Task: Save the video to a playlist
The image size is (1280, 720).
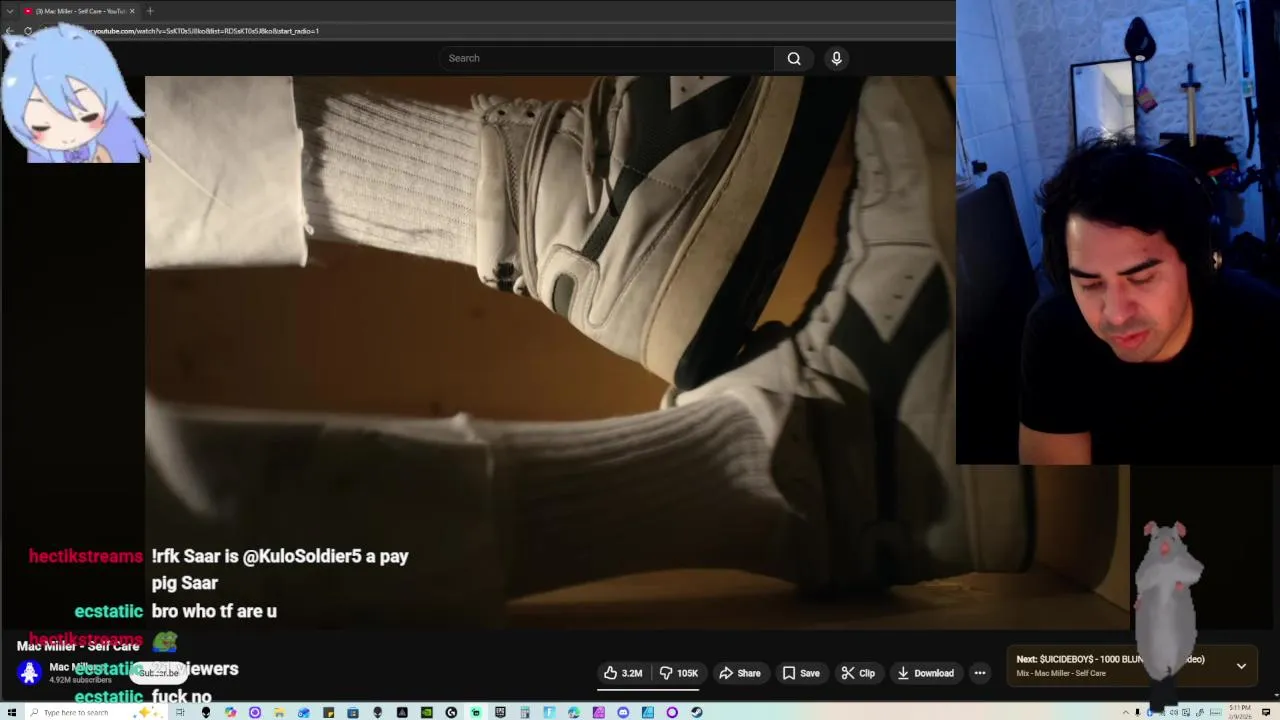Action: (x=801, y=673)
